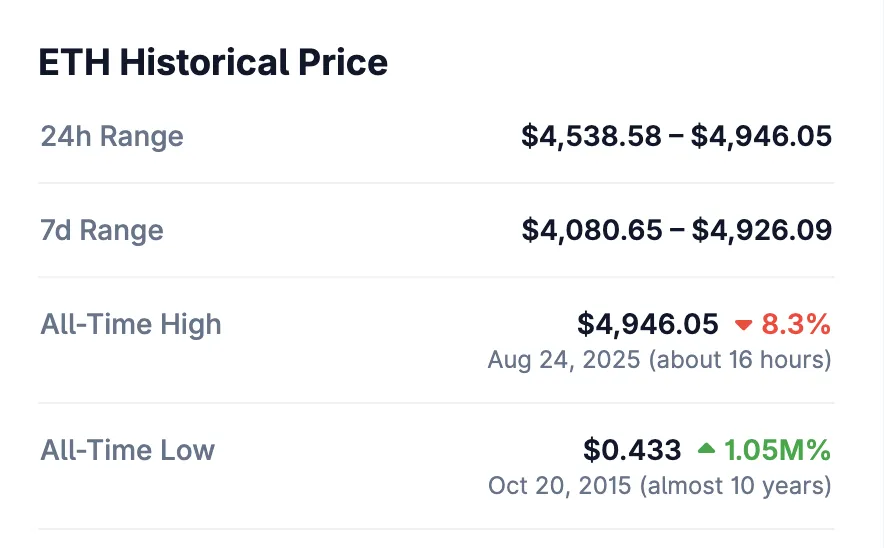Click the 24h high value $4,946.05
This screenshot has width=884, height=548.
click(x=761, y=136)
